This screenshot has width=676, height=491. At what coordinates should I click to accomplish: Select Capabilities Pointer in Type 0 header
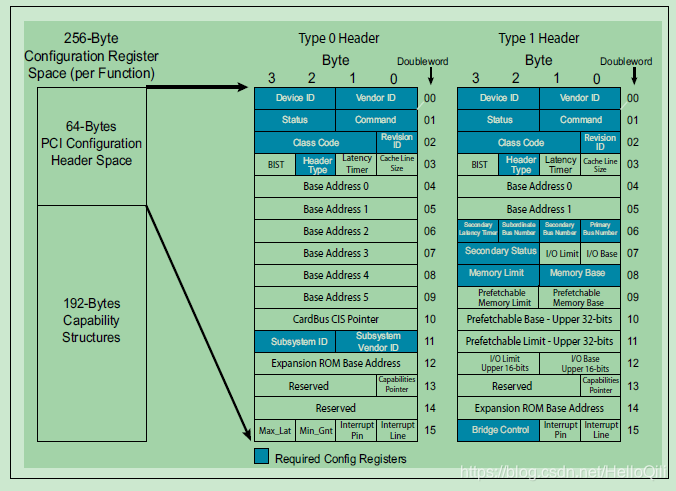(x=397, y=386)
